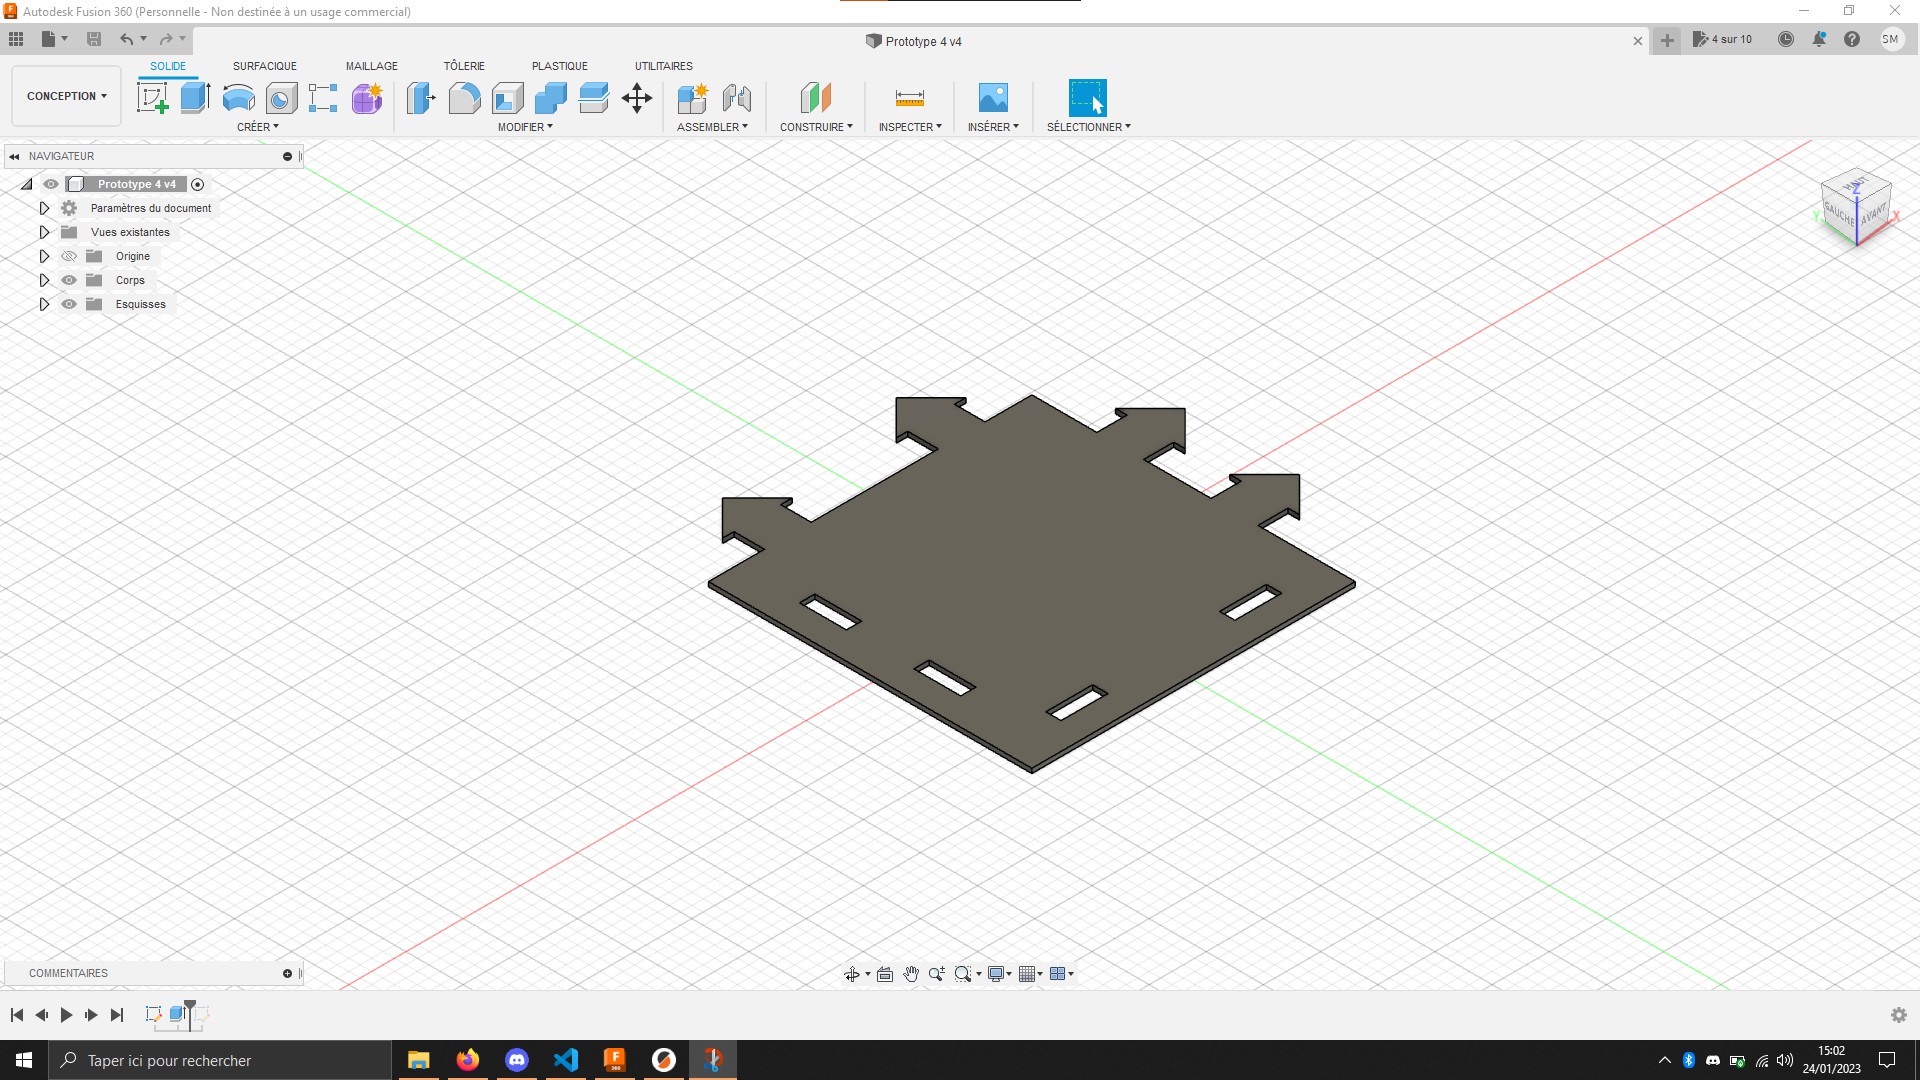The image size is (1920, 1080).
Task: Close the Prototype 4 v4 document tab
Action: [1638, 41]
